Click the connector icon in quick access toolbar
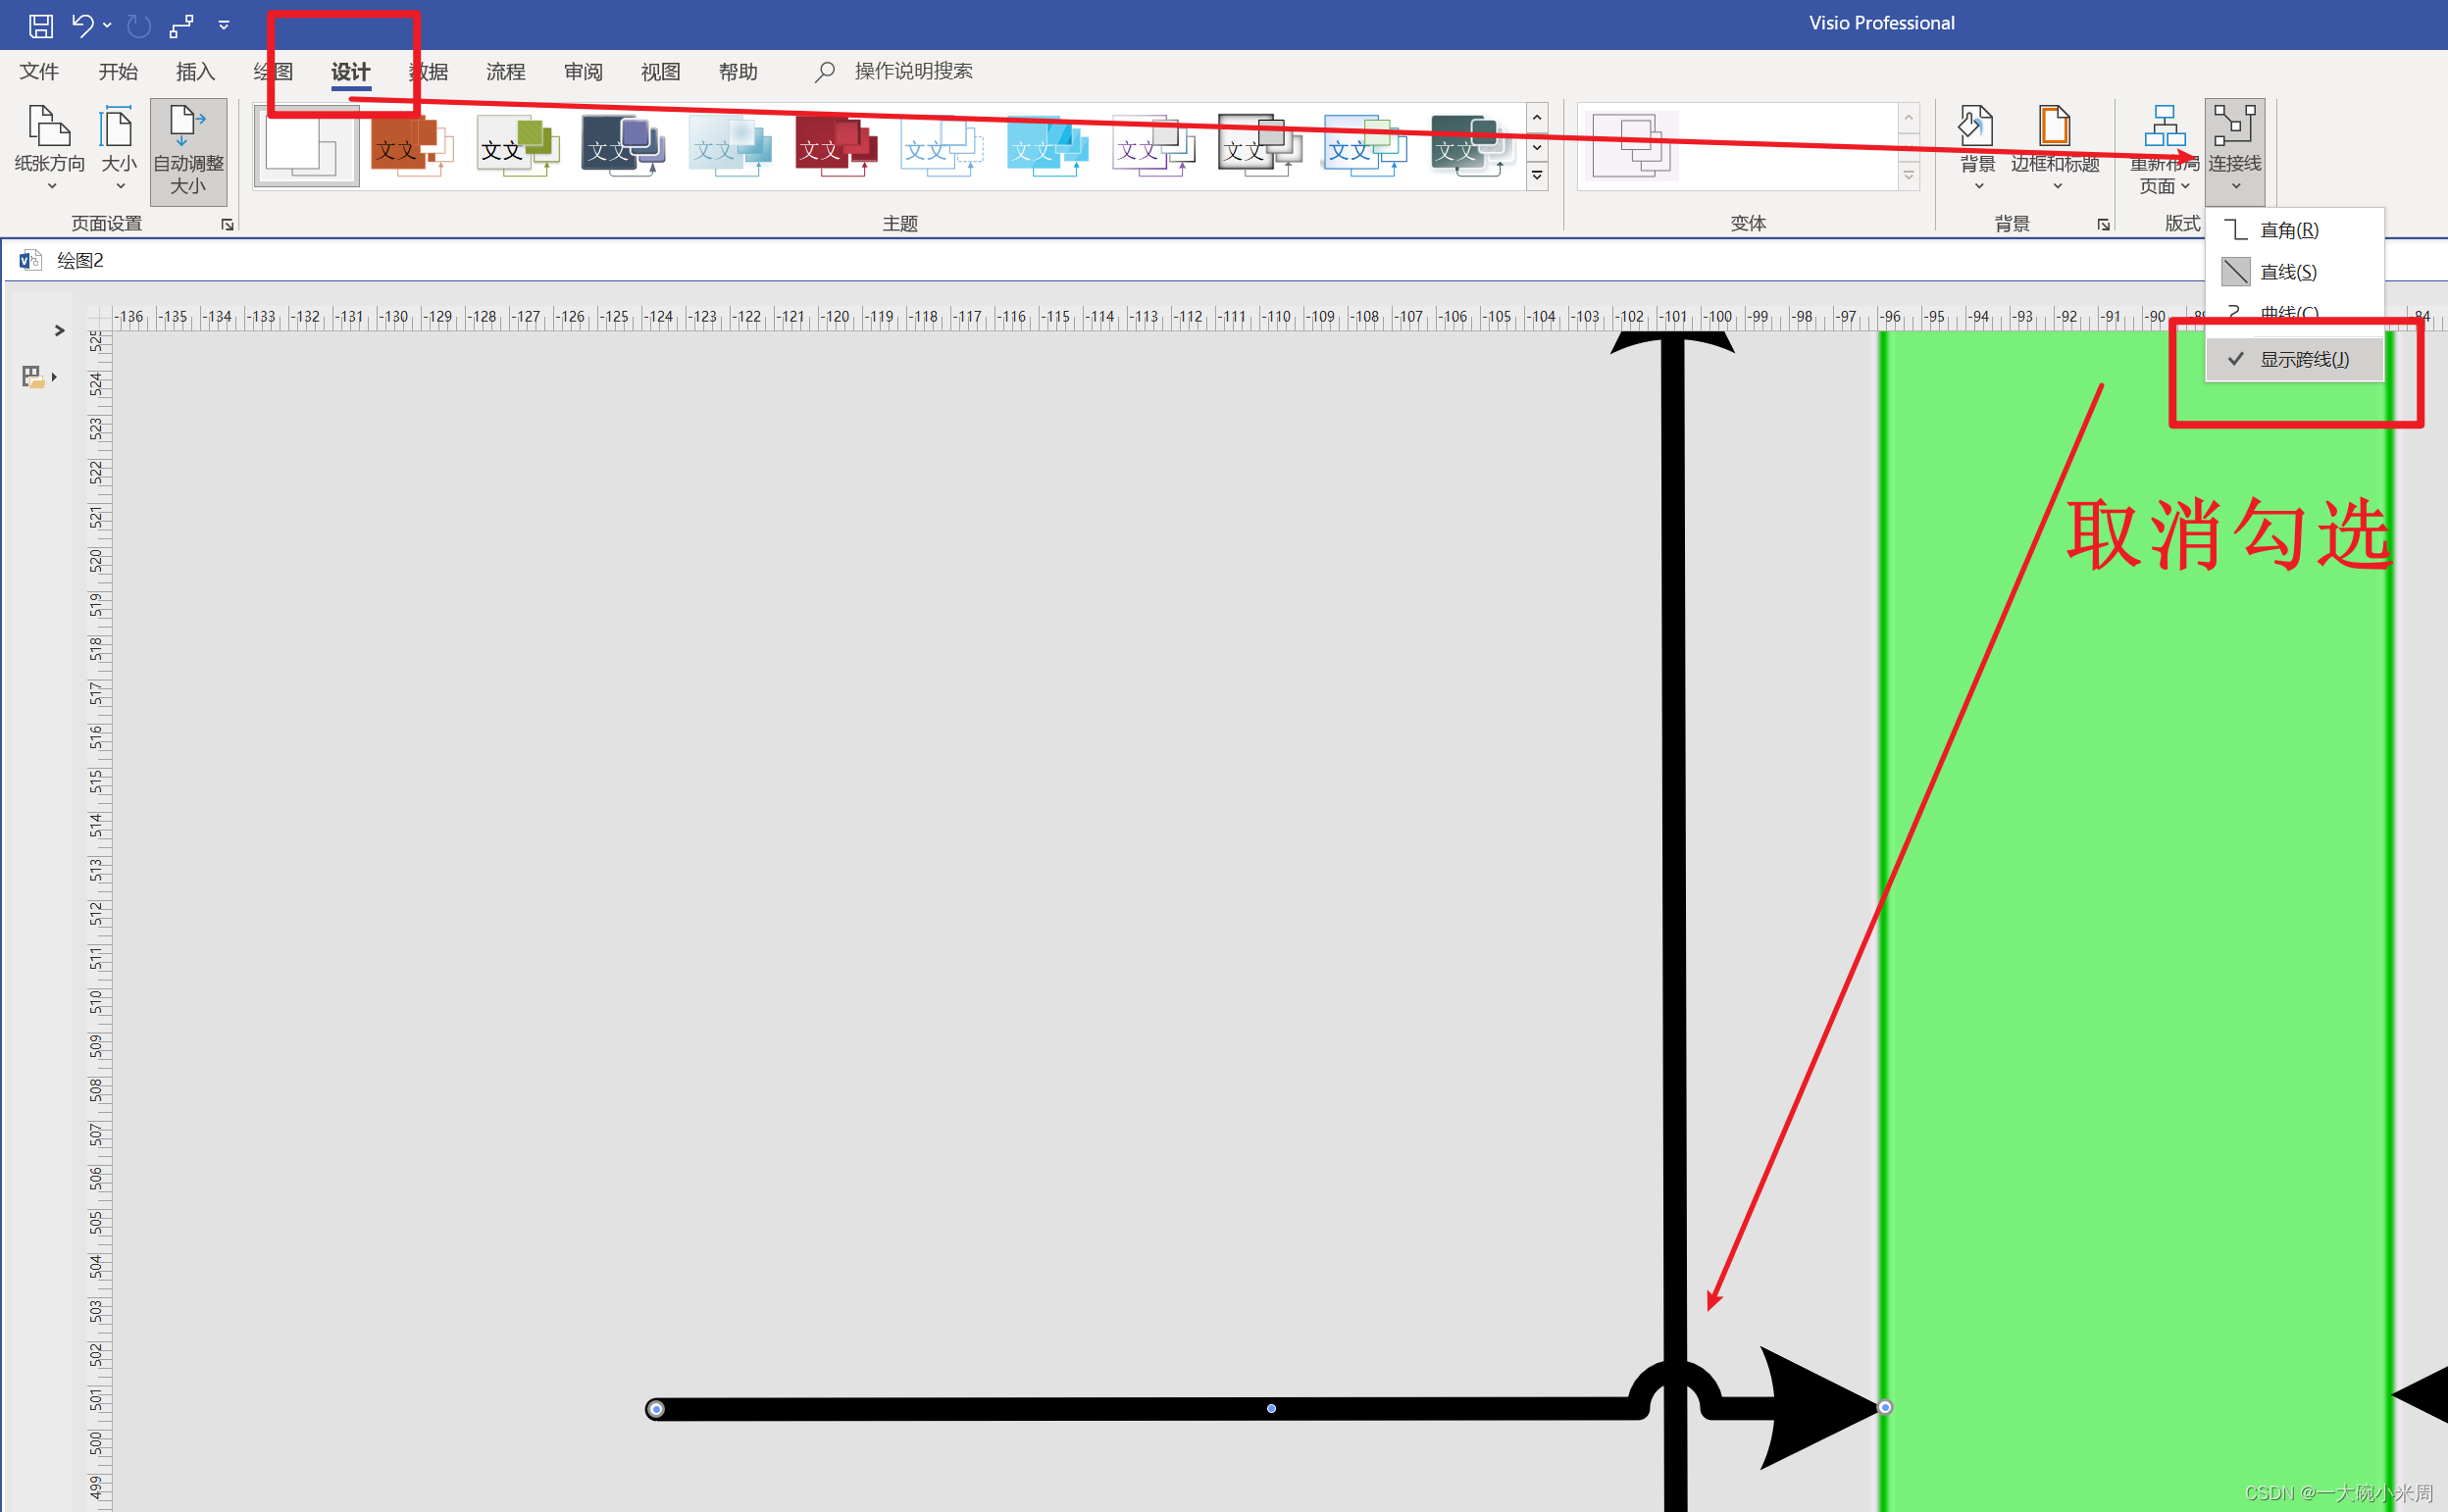This screenshot has width=2448, height=1512. (181, 26)
